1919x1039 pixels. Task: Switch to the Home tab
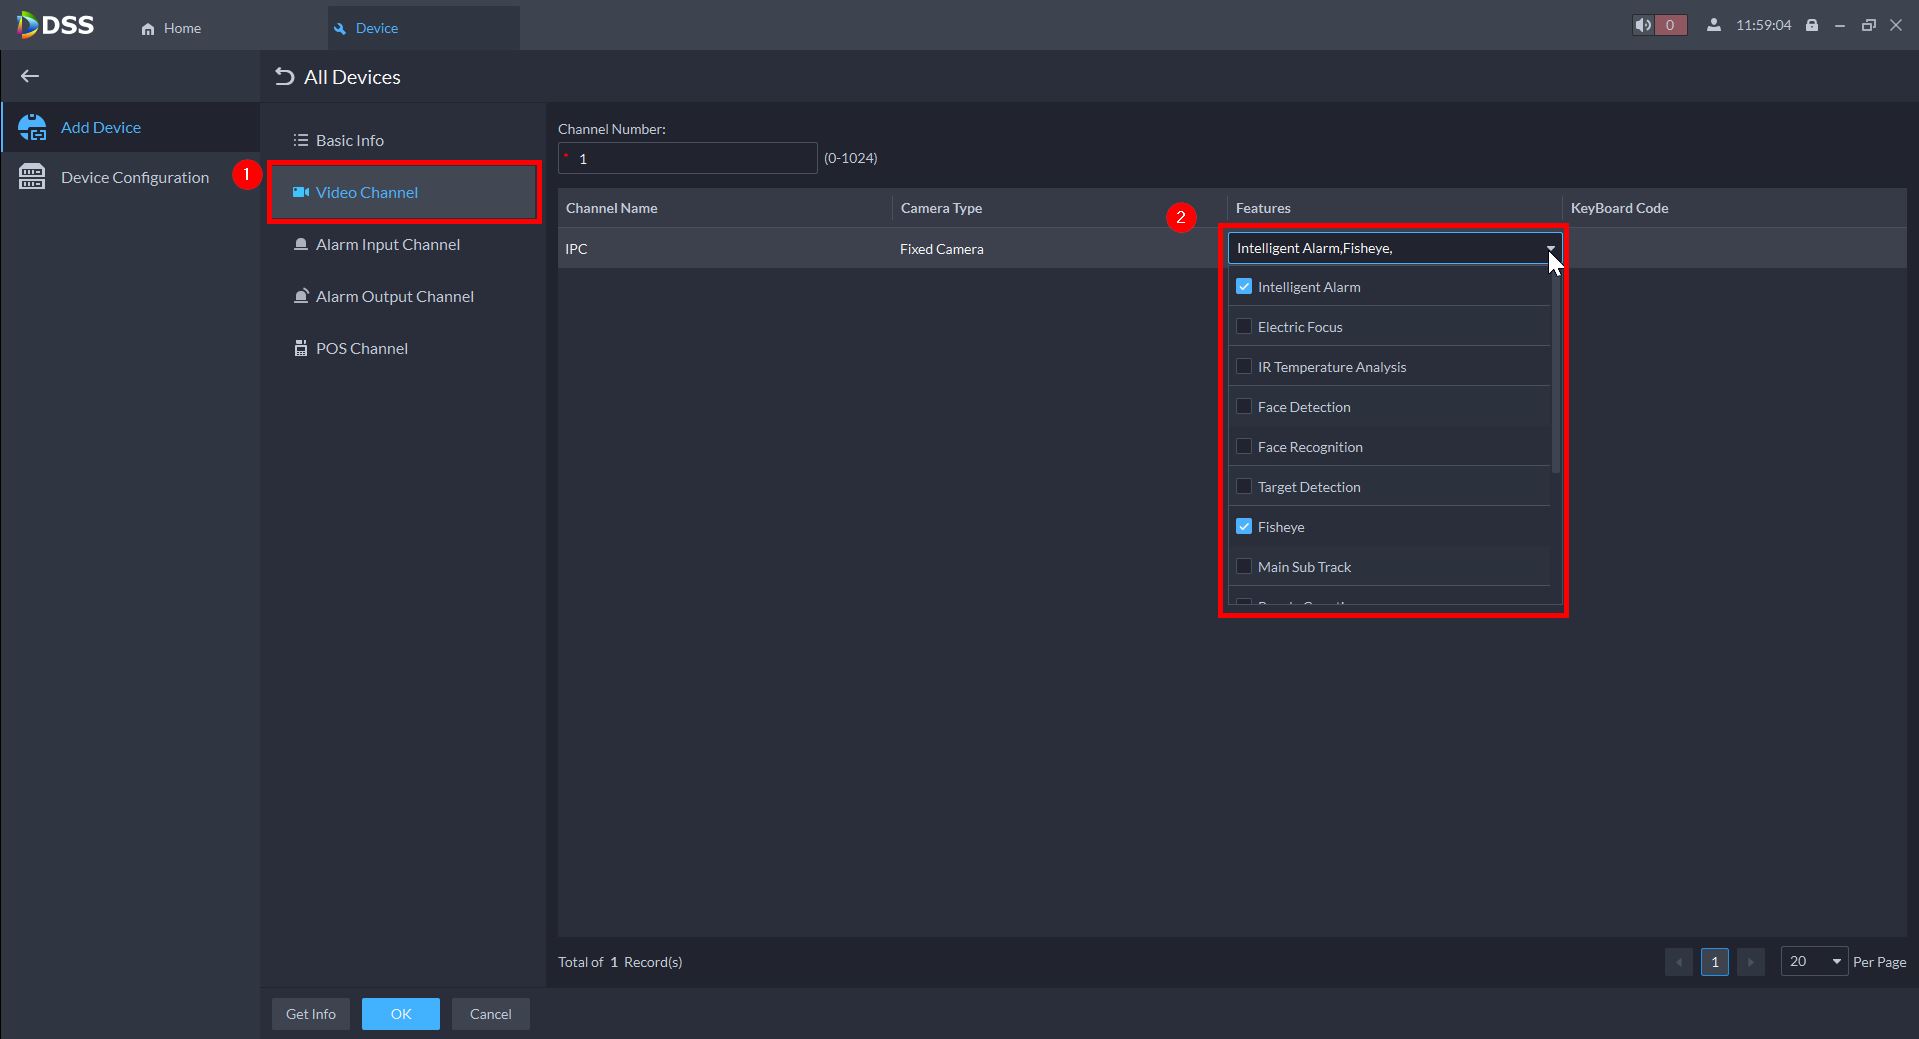(x=172, y=28)
